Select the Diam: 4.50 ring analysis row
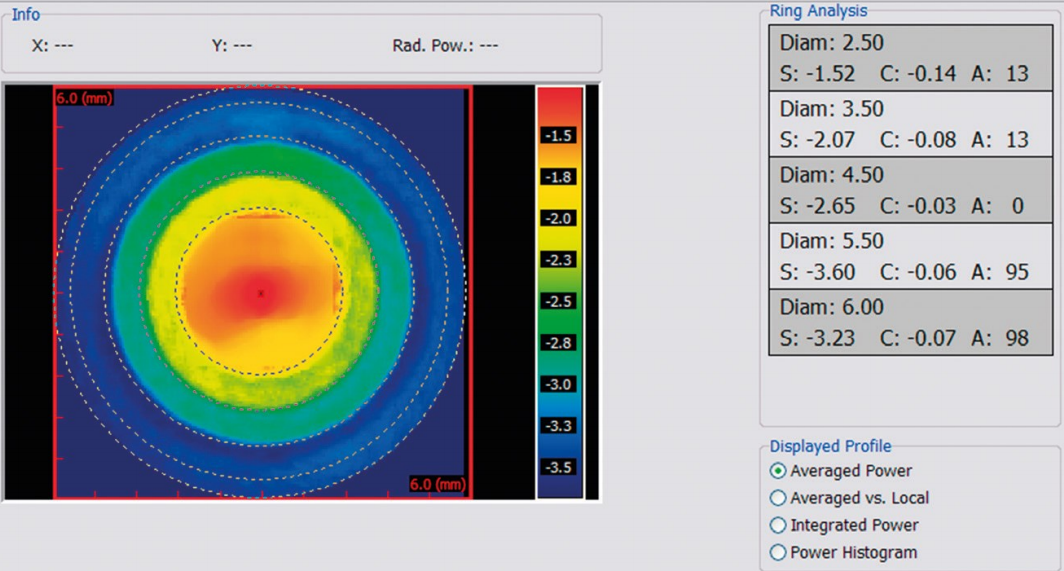This screenshot has height=571, width=1064. 911,189
